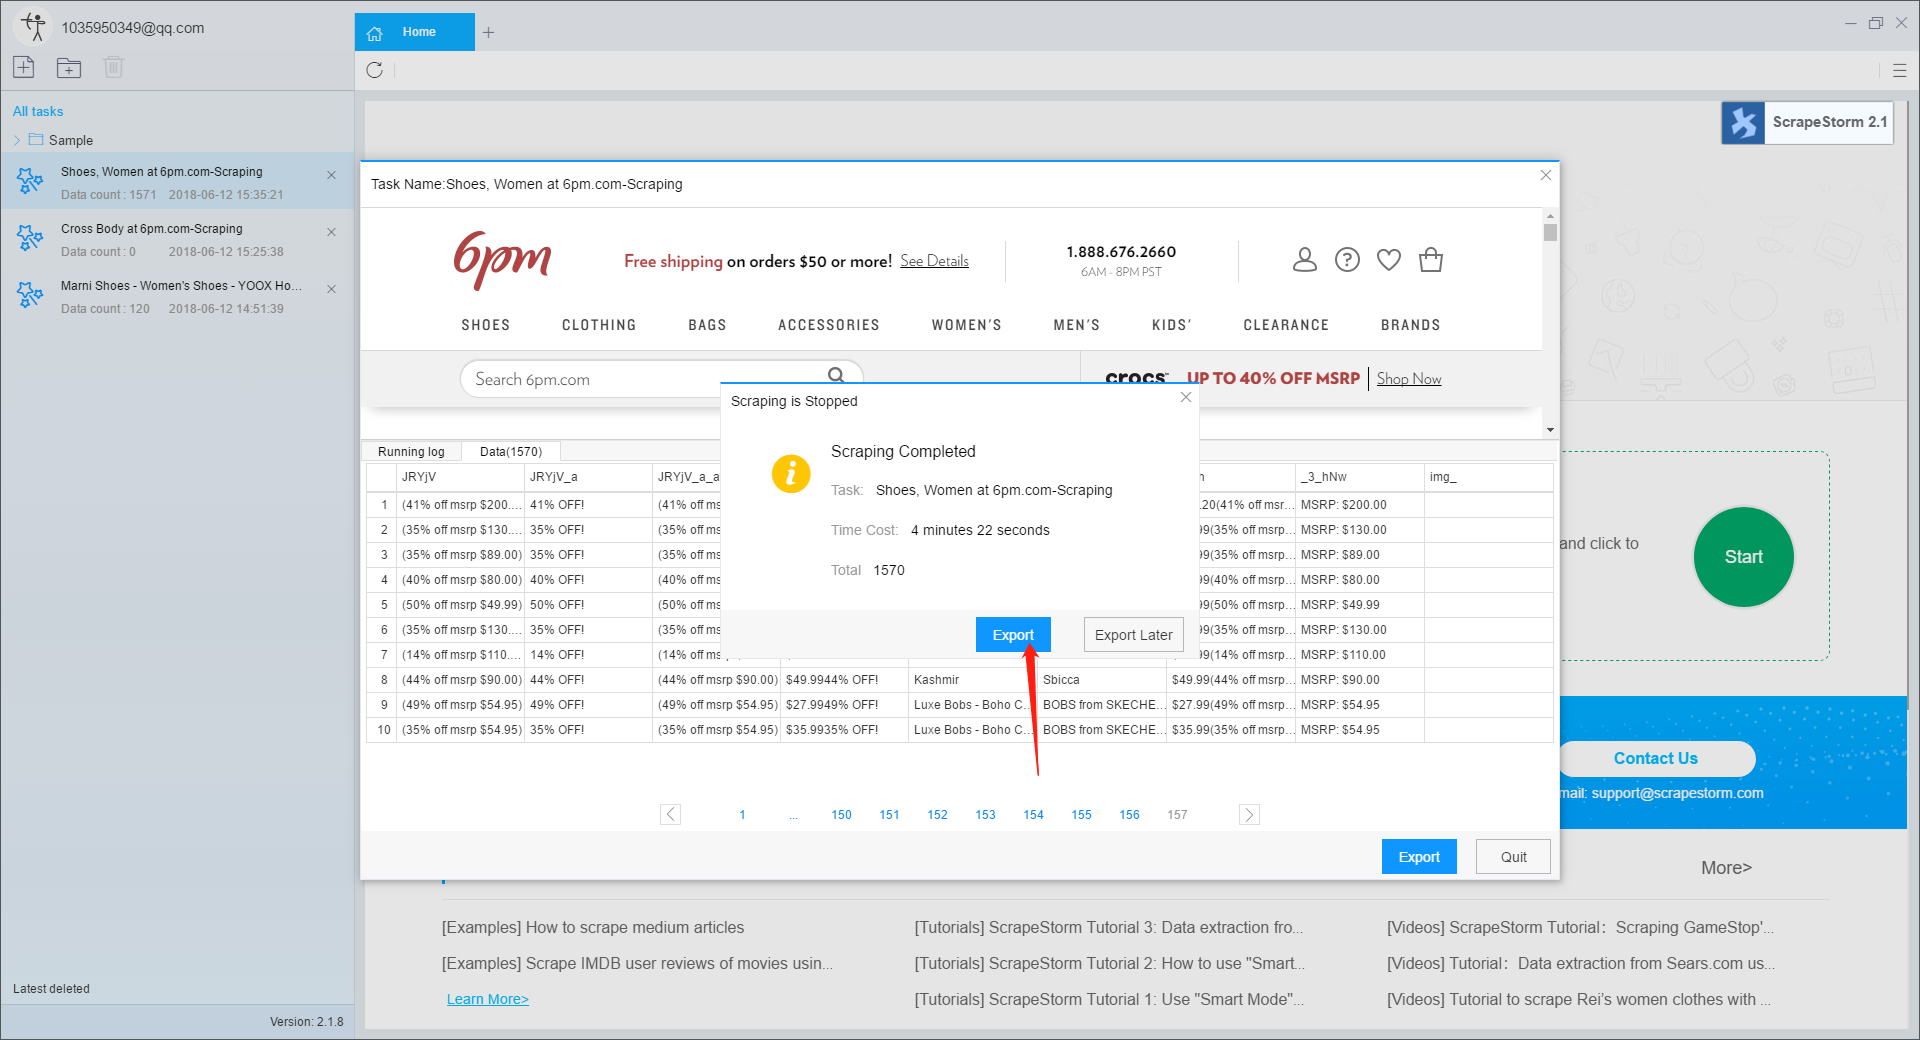Open the BAGS menu on 6pm

[x=707, y=325]
